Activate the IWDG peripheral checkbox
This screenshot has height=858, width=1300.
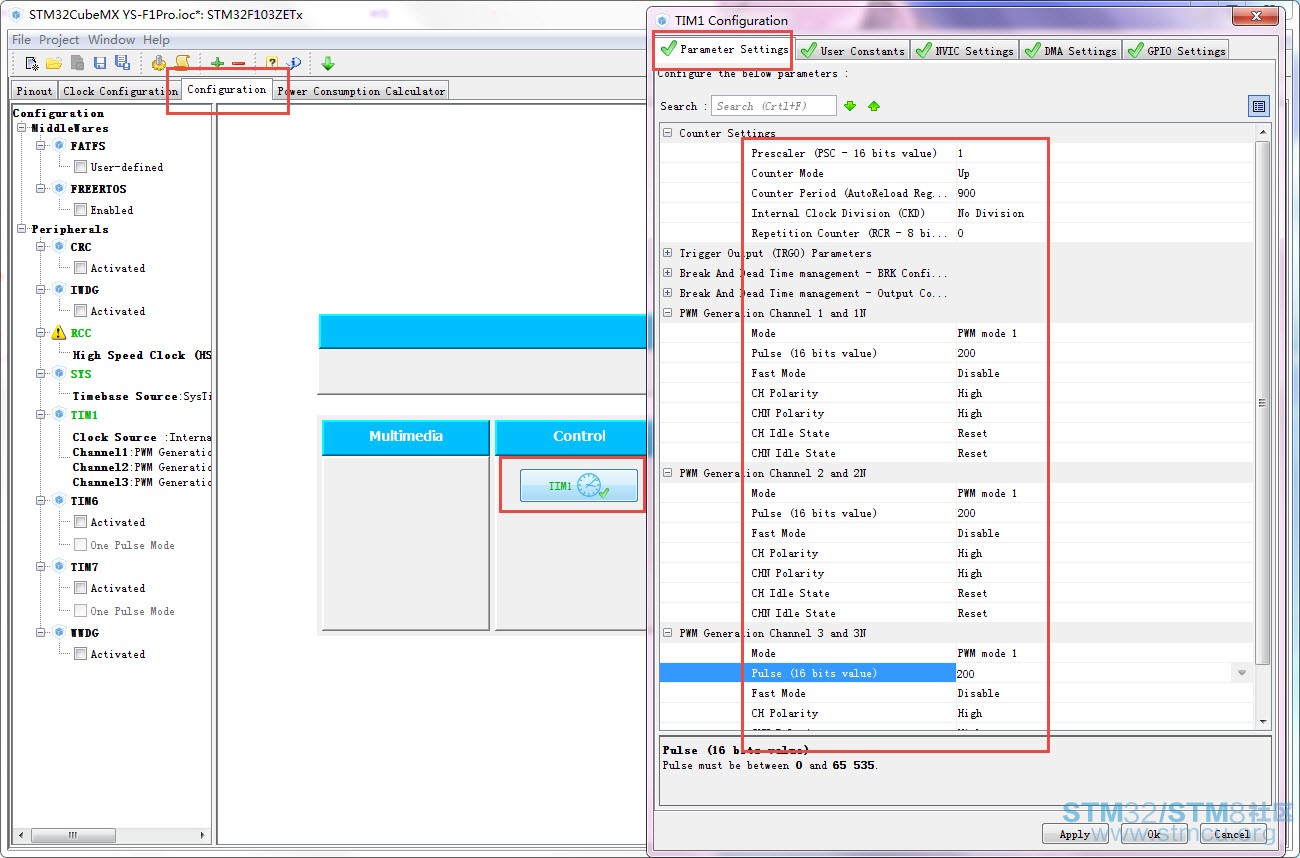80,311
